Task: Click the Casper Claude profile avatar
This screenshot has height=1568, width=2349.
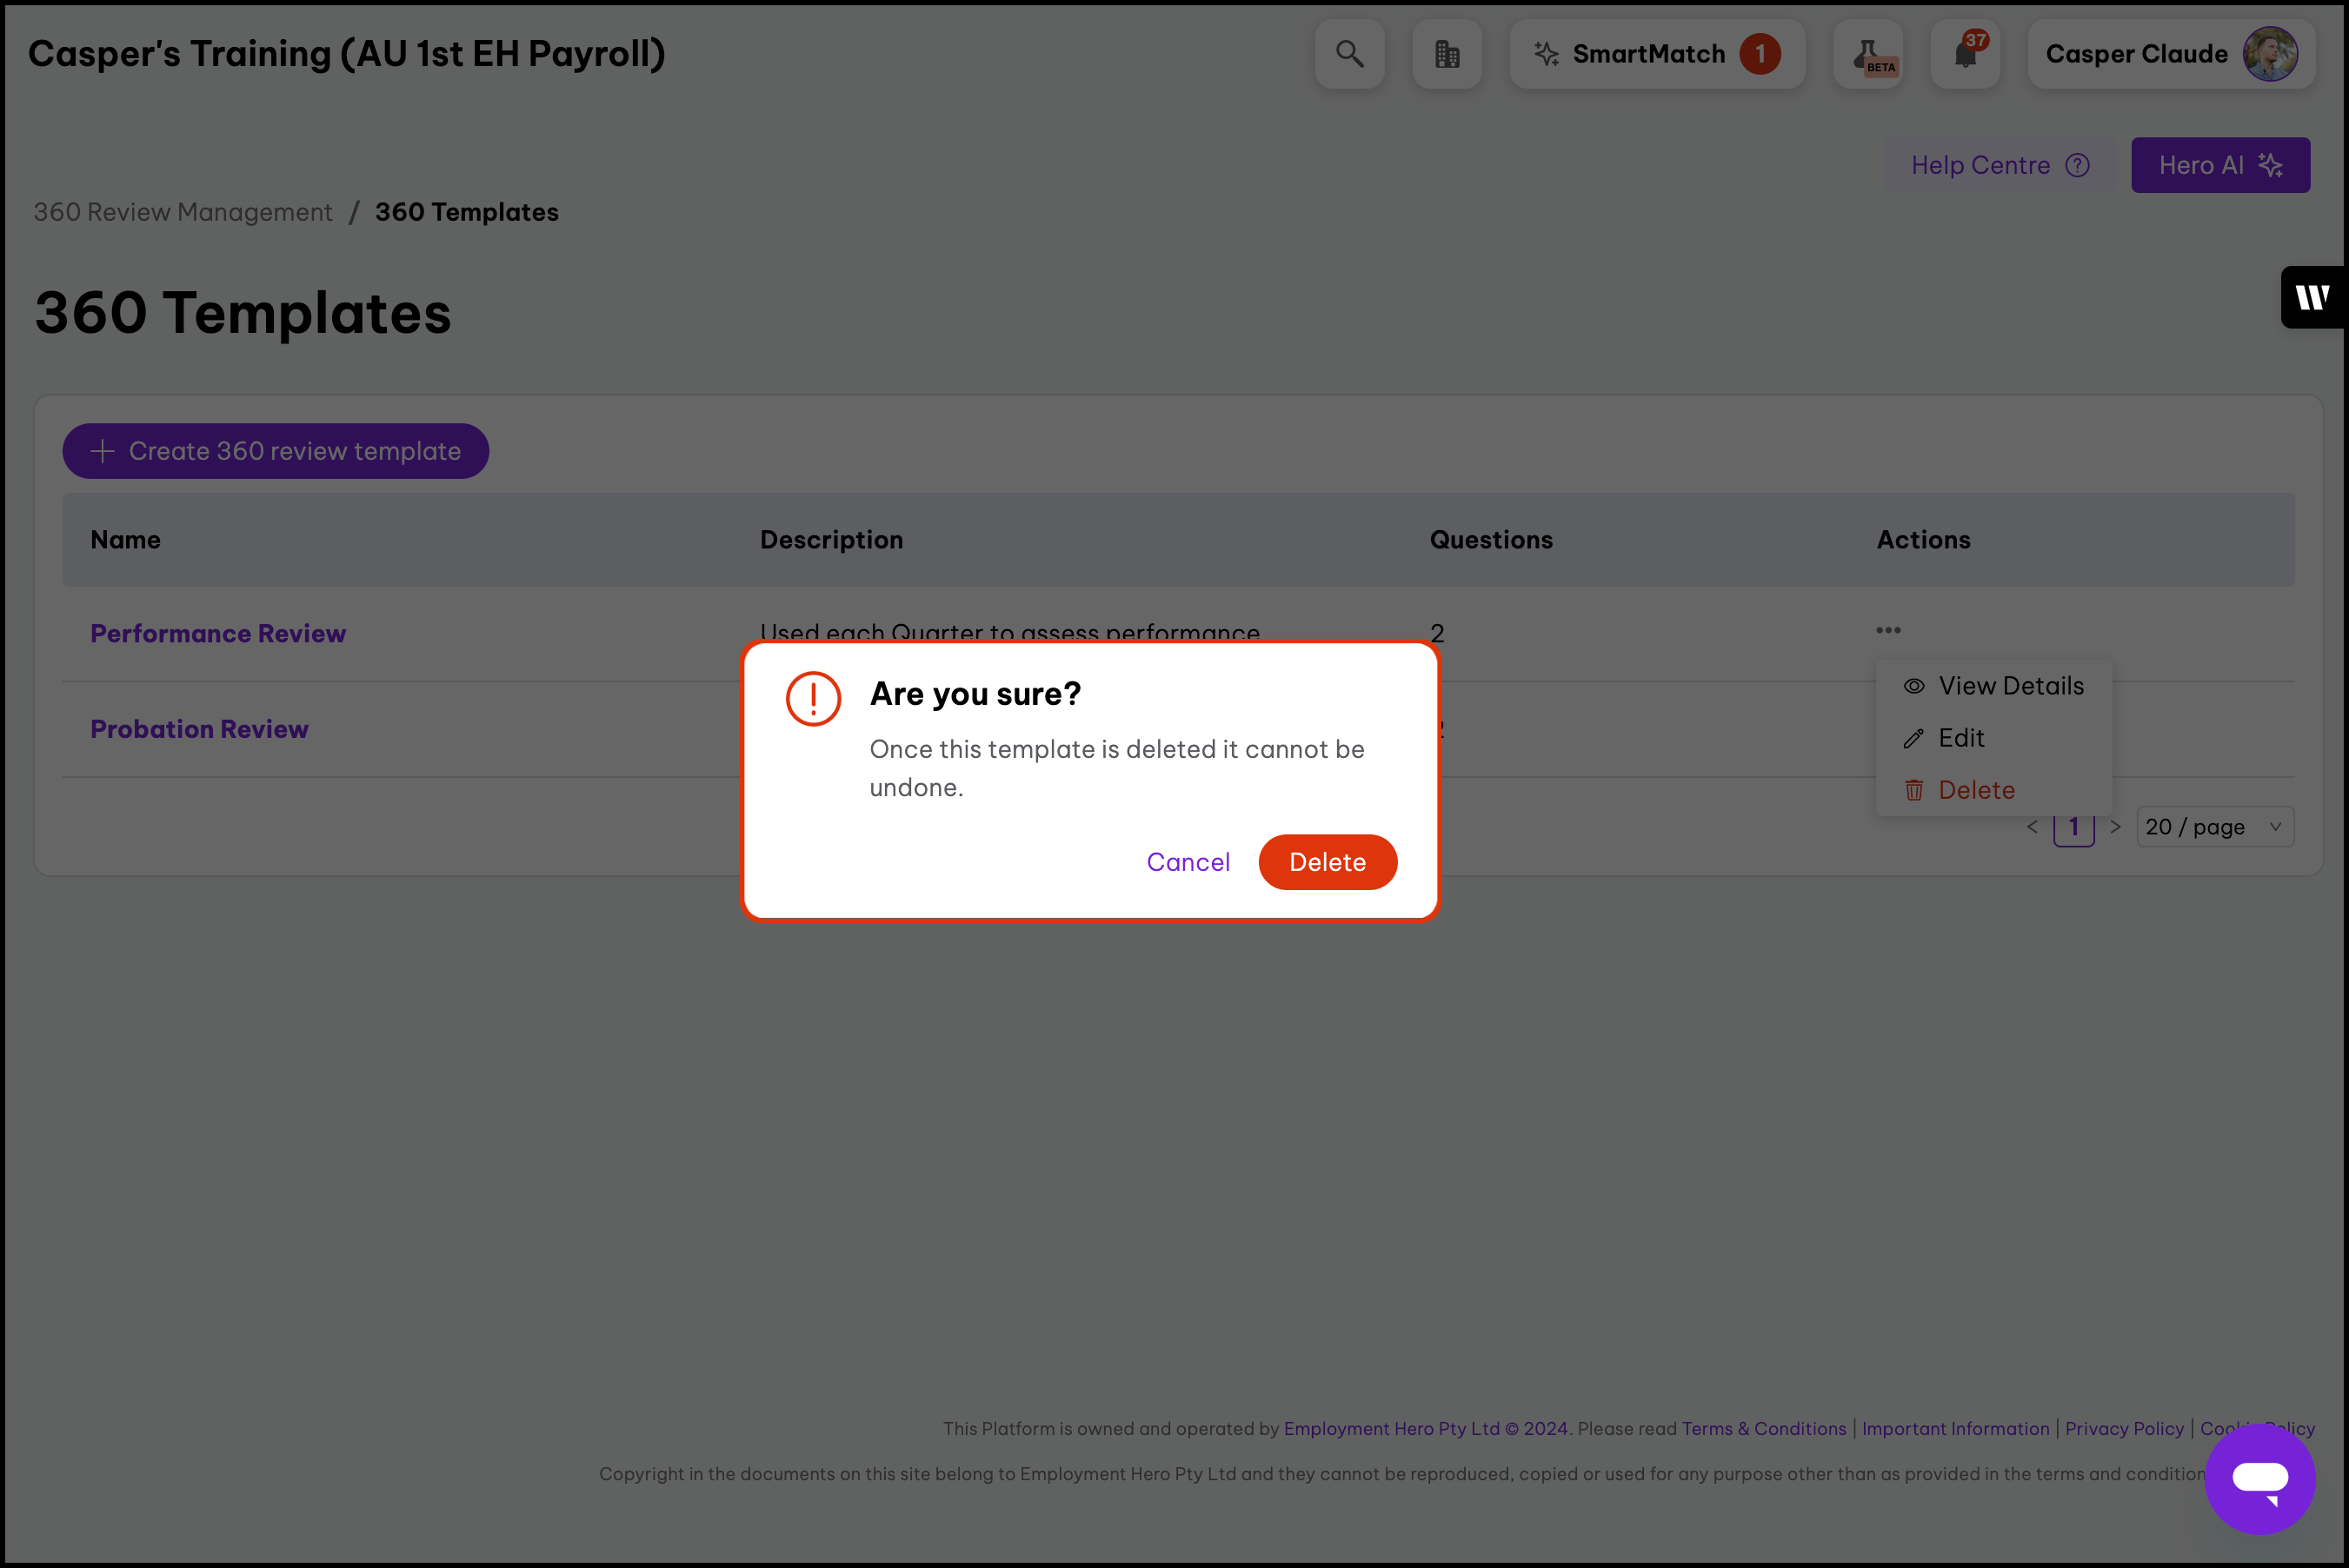Action: (2269, 54)
